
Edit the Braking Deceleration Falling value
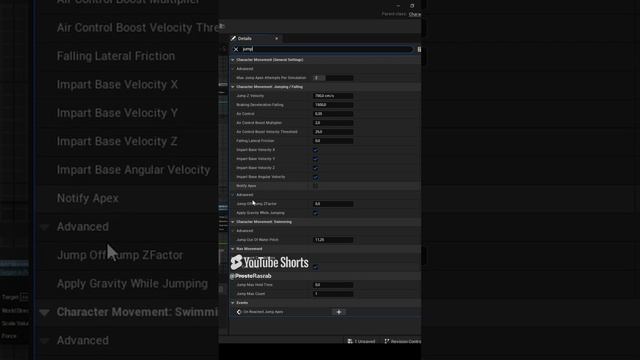(x=333, y=105)
